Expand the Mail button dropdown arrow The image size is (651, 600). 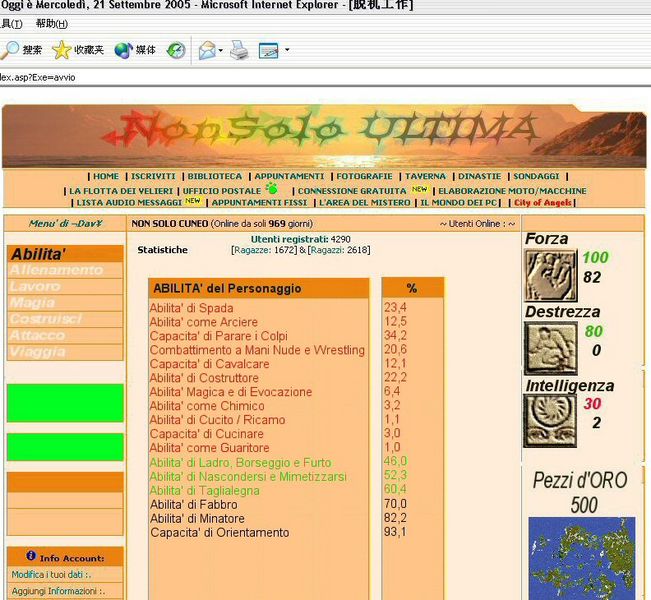pos(220,50)
